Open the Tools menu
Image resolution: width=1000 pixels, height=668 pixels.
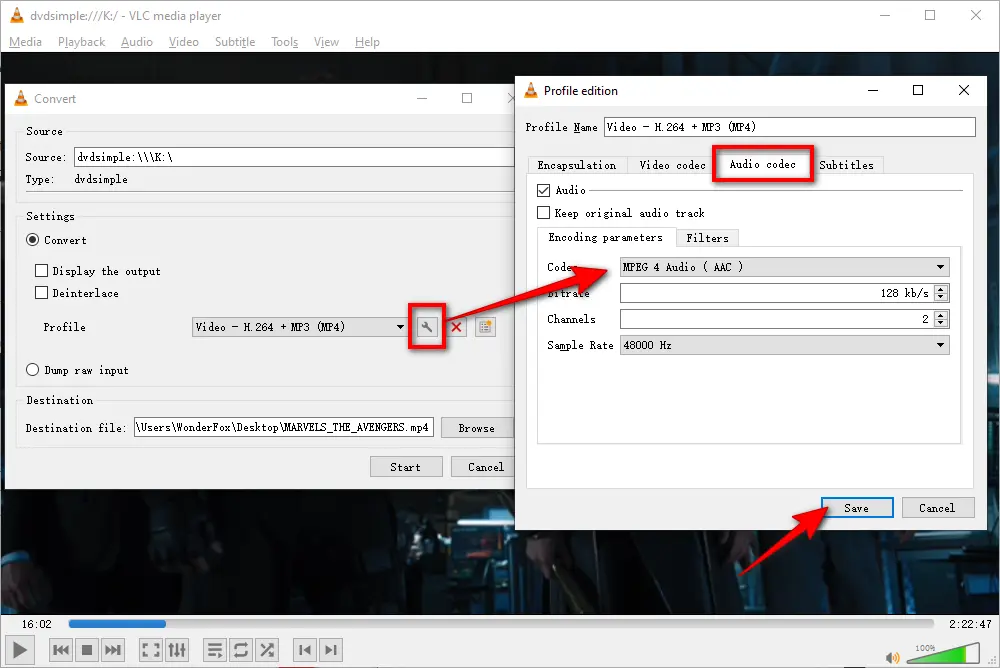(x=284, y=41)
